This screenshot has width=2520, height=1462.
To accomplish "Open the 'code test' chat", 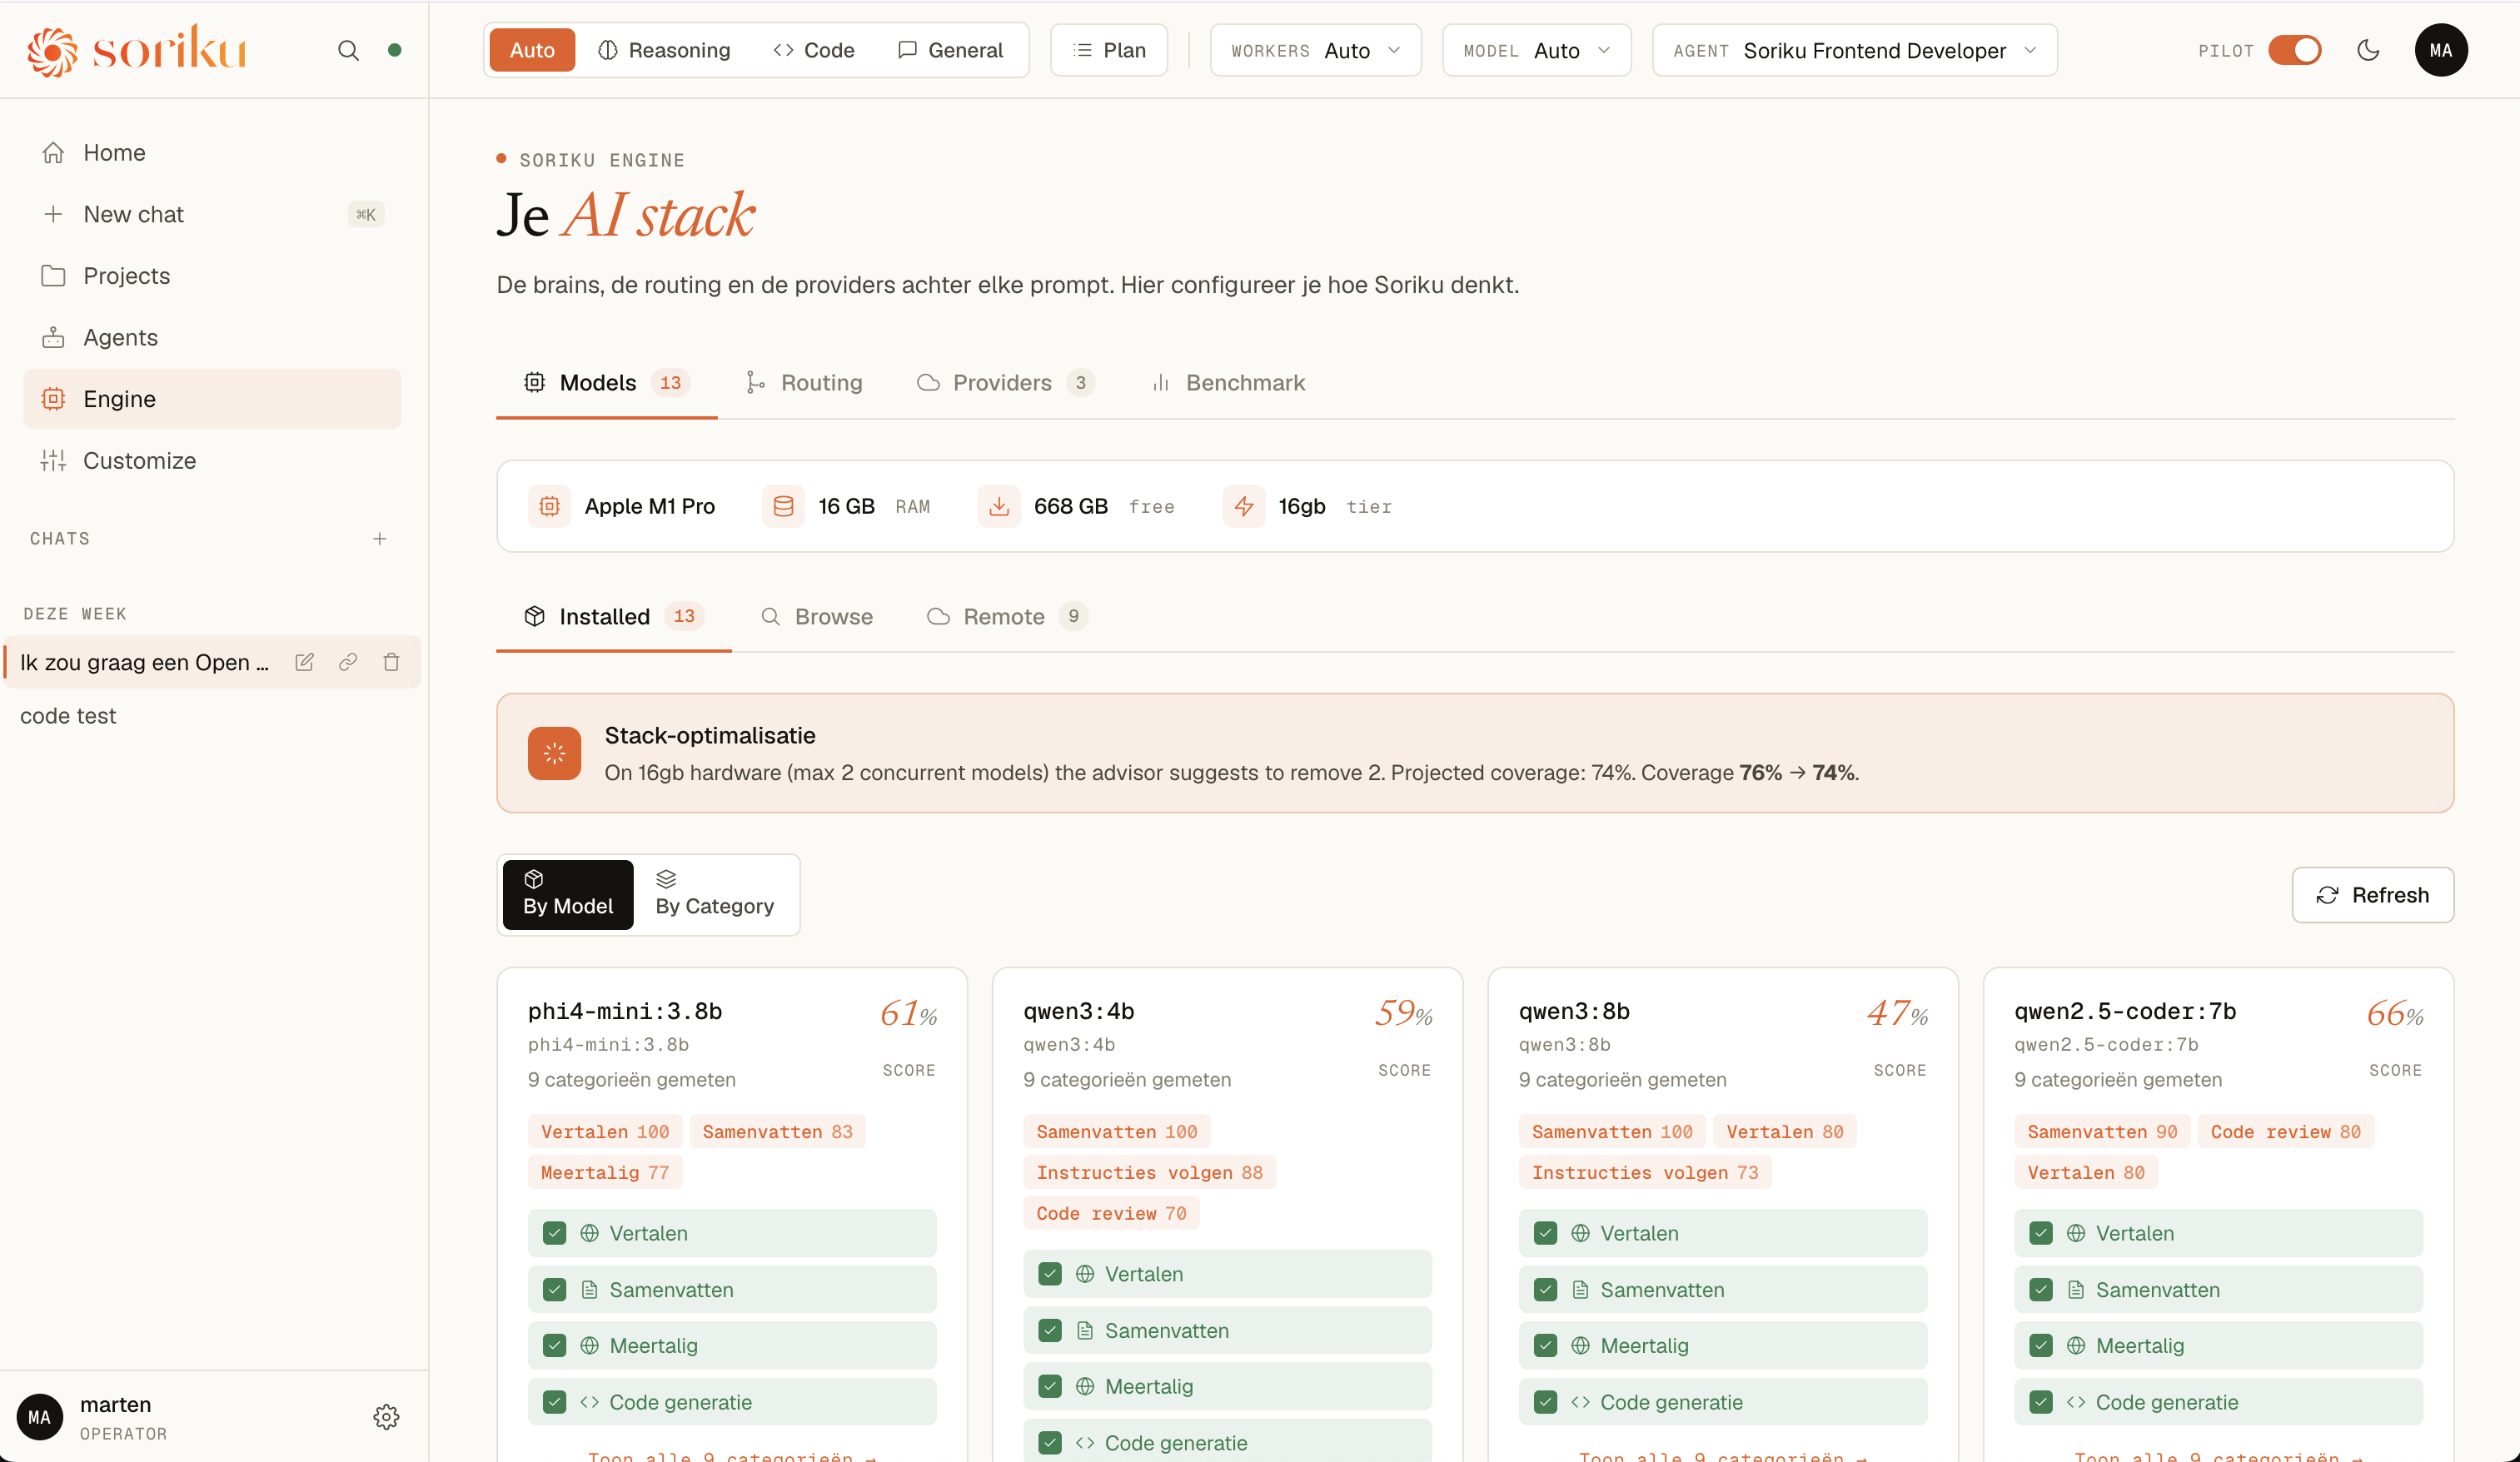I will point(212,716).
